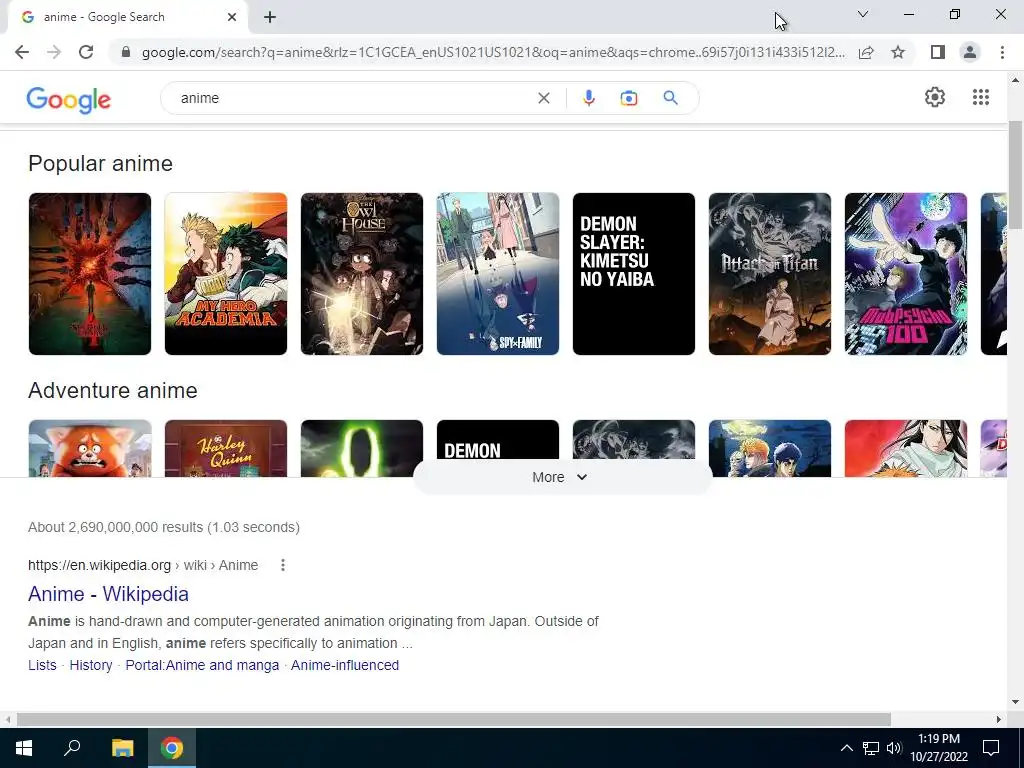The image size is (1024, 768).
Task: Open the Stranger Things poster
Action: (x=89, y=274)
